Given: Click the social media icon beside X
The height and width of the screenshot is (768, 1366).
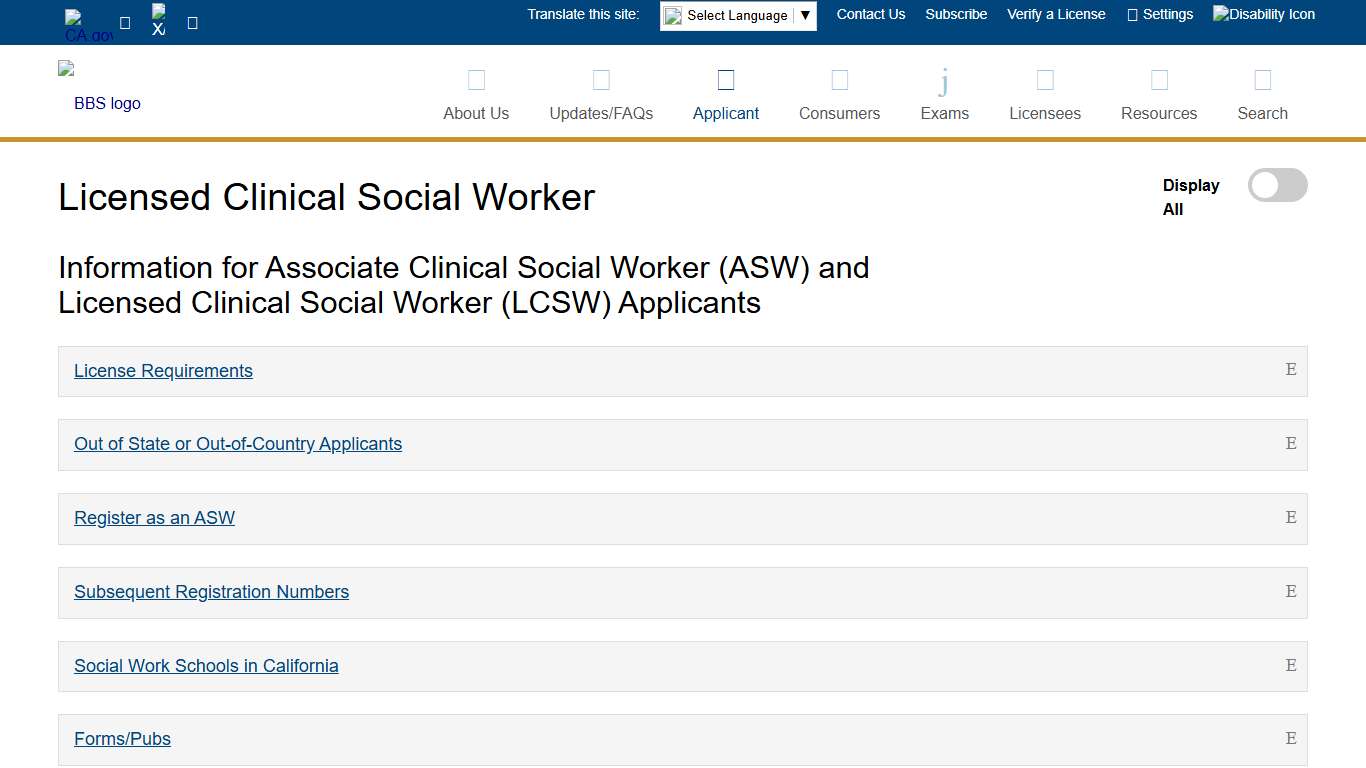Looking at the screenshot, I should pos(190,20).
